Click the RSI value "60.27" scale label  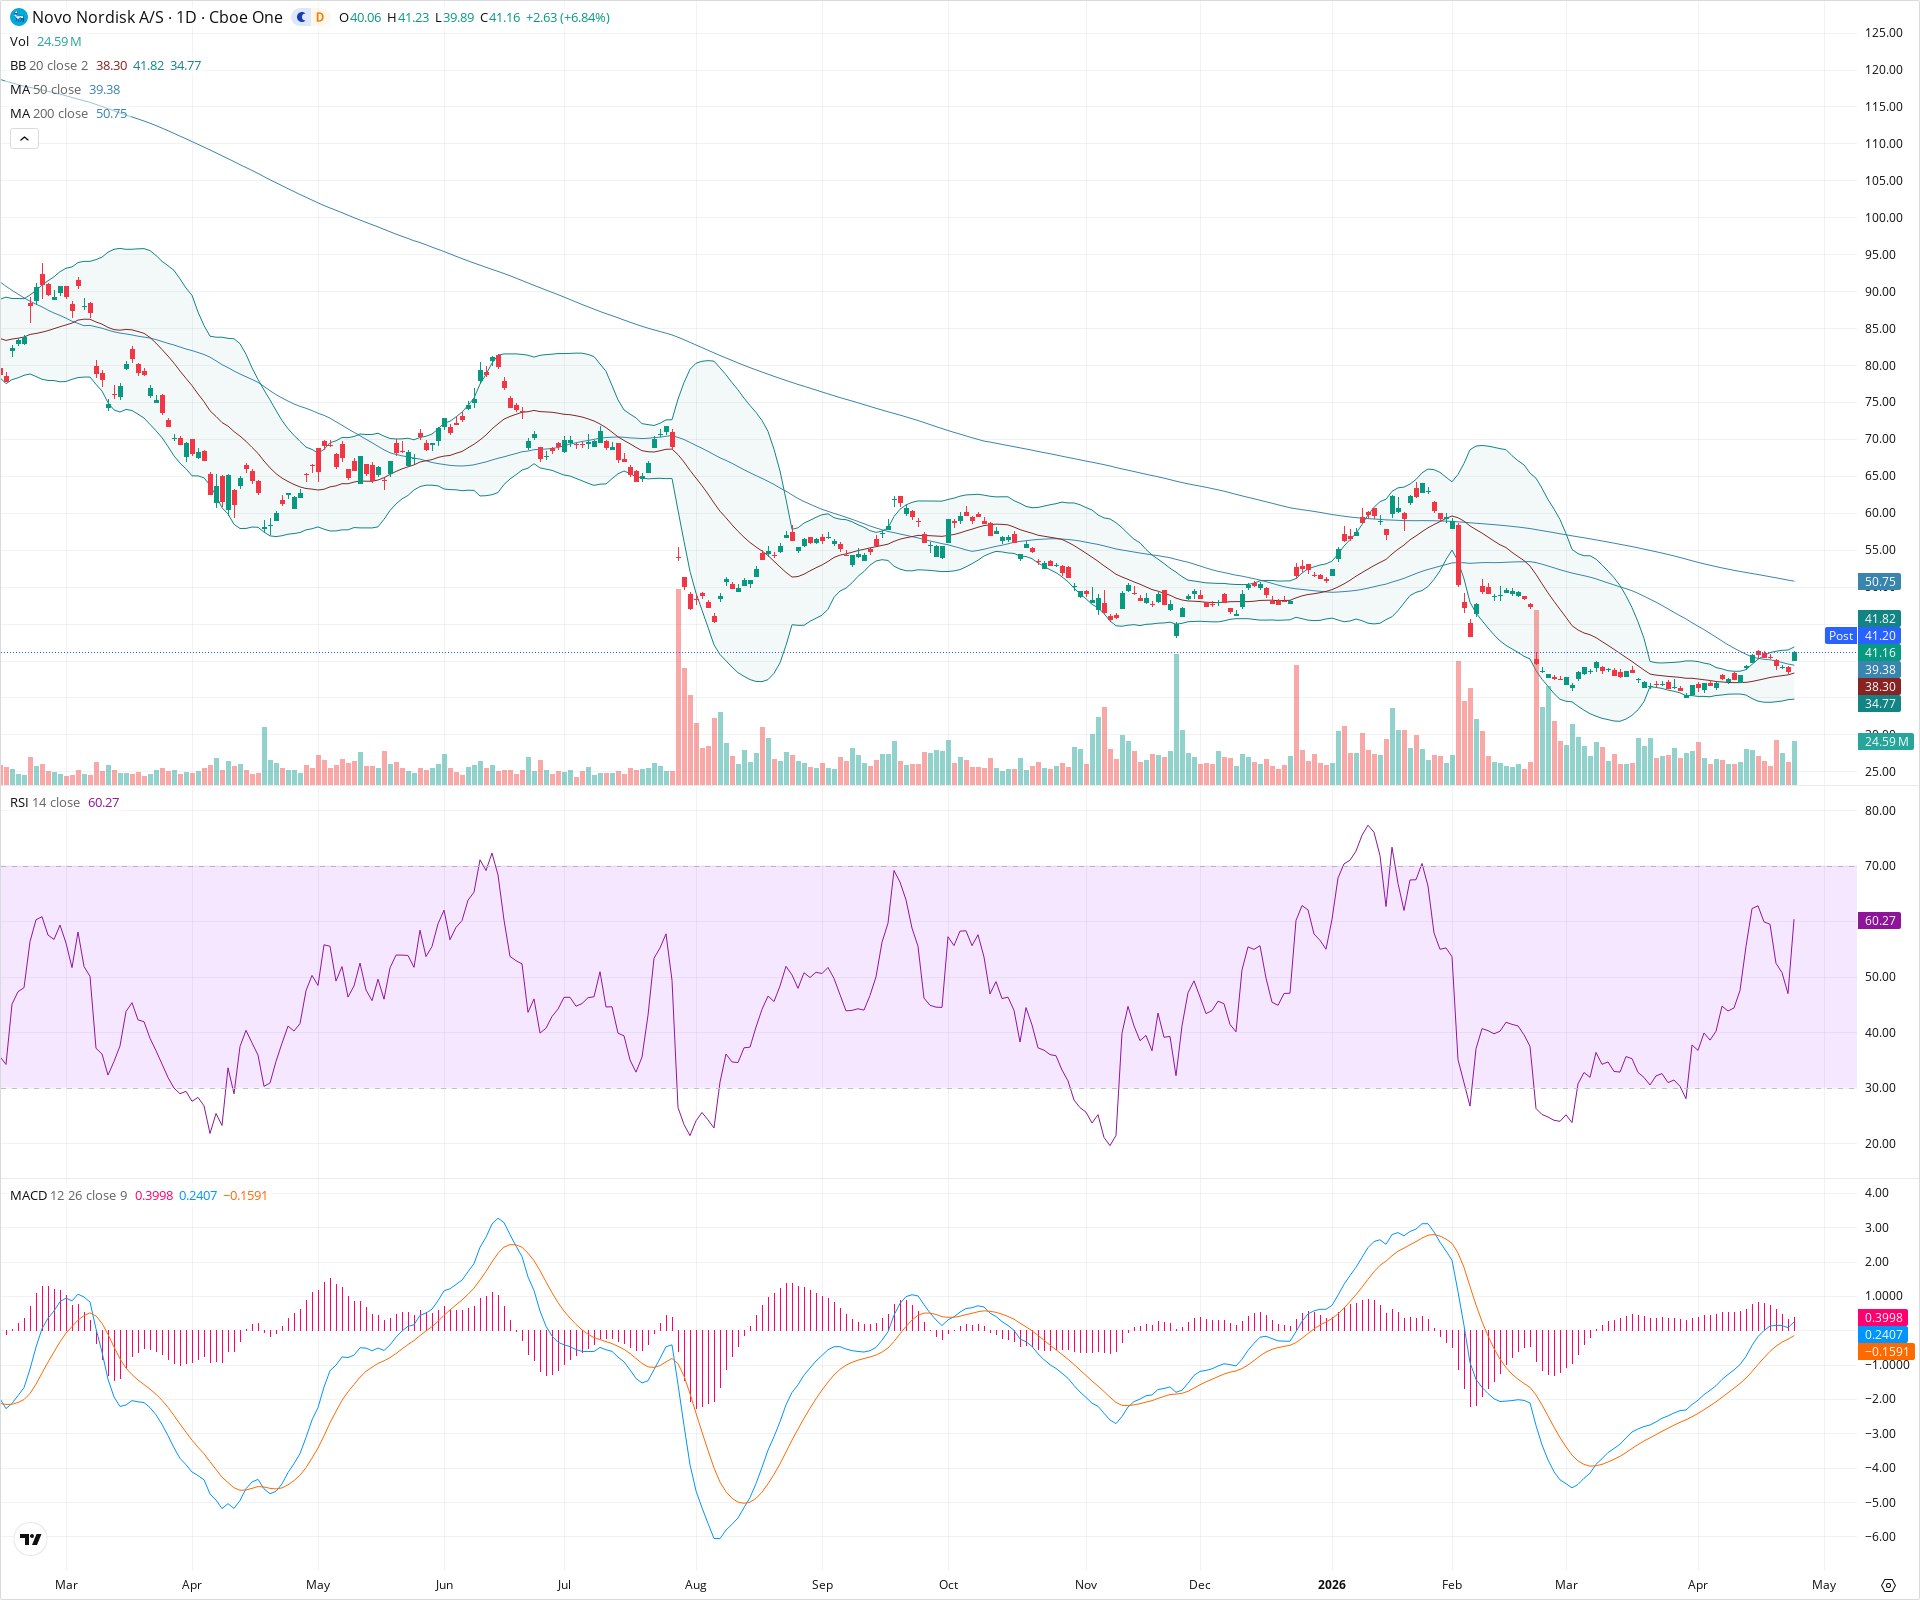click(x=1879, y=921)
